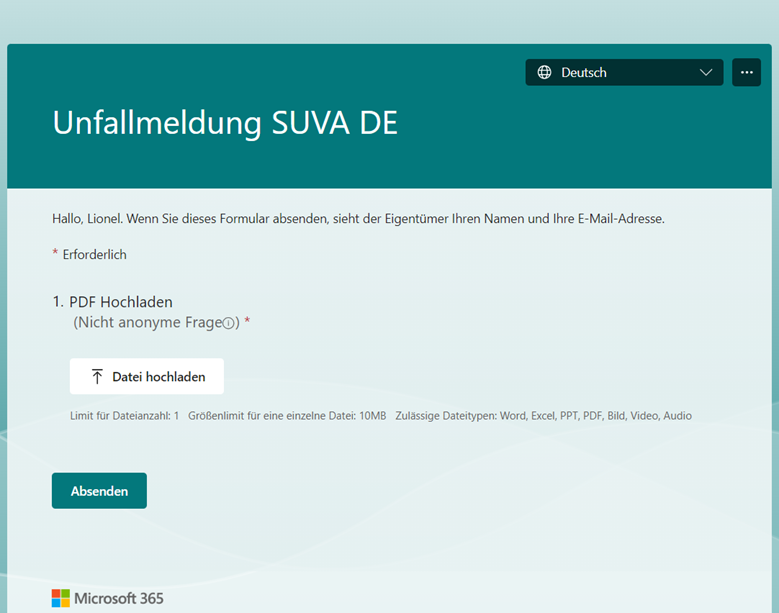Click the upload arrow icon
This screenshot has width=779, height=613.
pyautogui.click(x=97, y=377)
